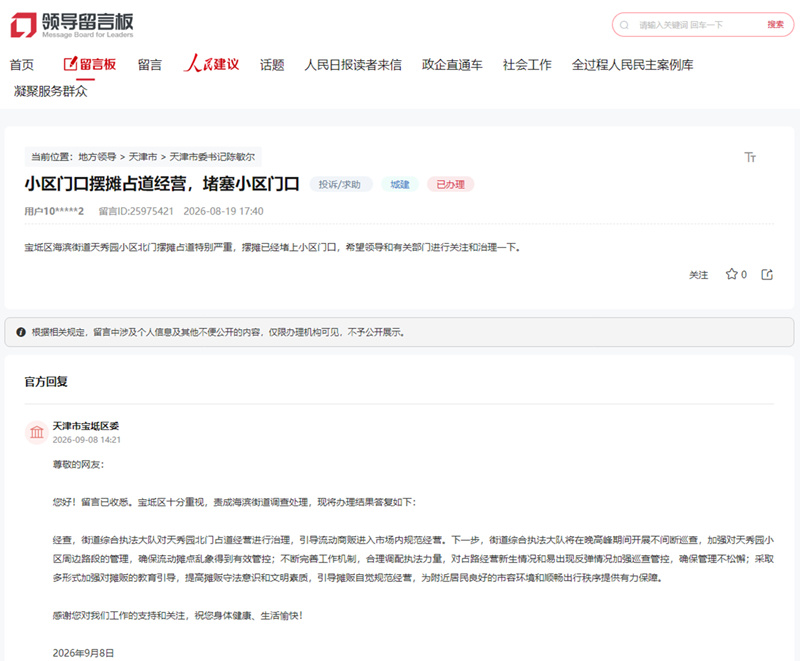This screenshot has height=661, width=800.
Task: Click the 留言ID:25975421 text
Action: 136,211
